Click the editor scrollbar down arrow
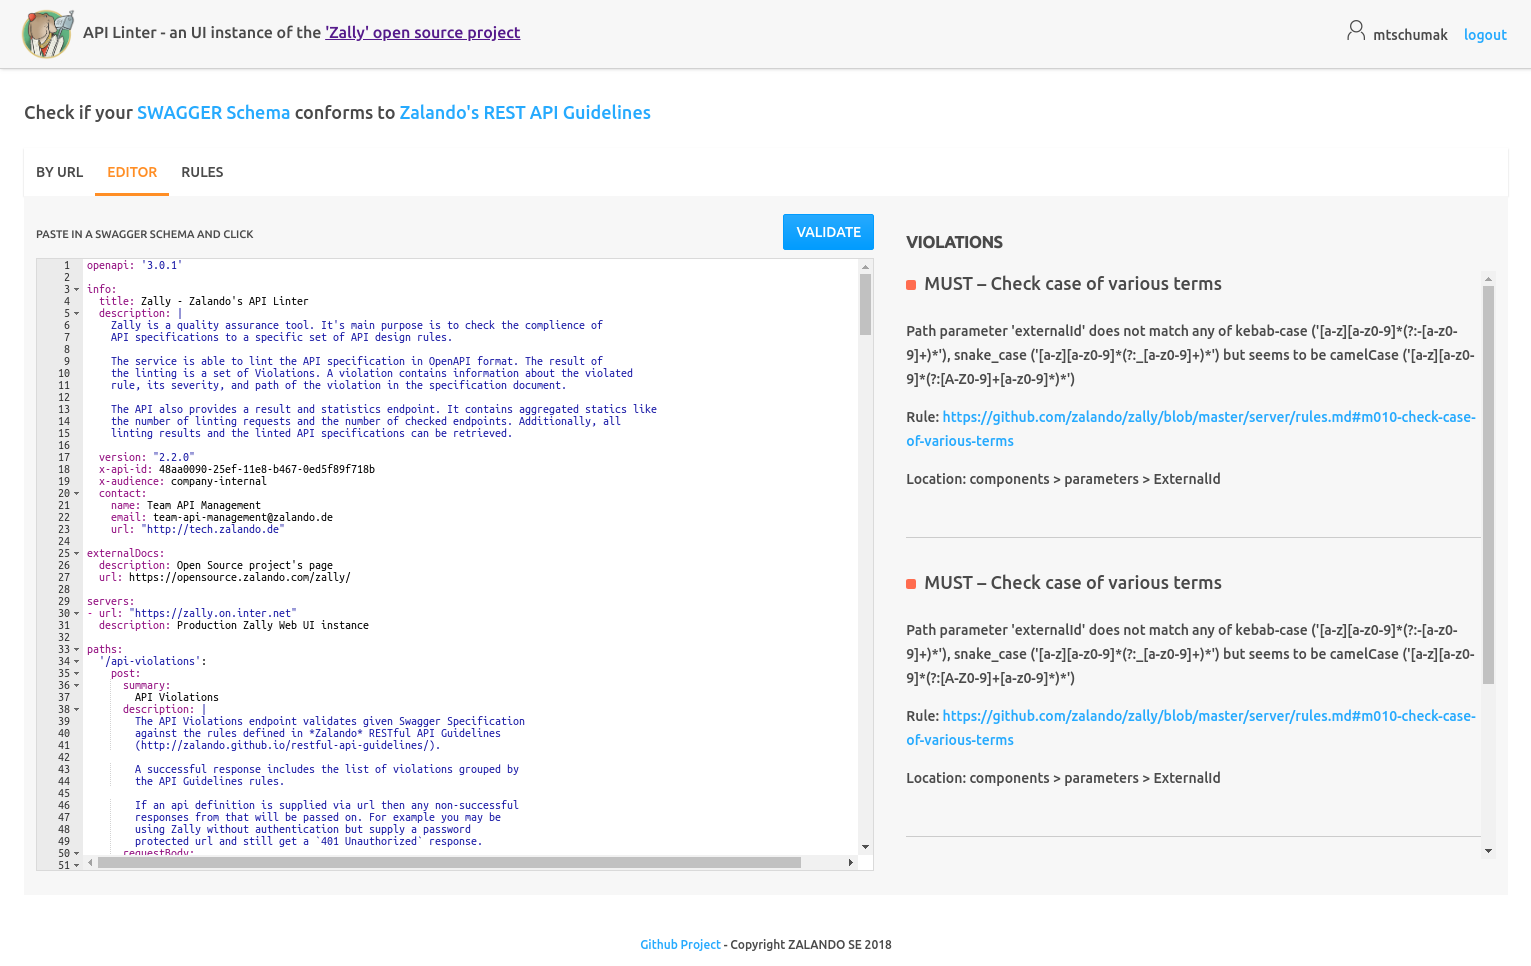1531x966 pixels. (865, 847)
